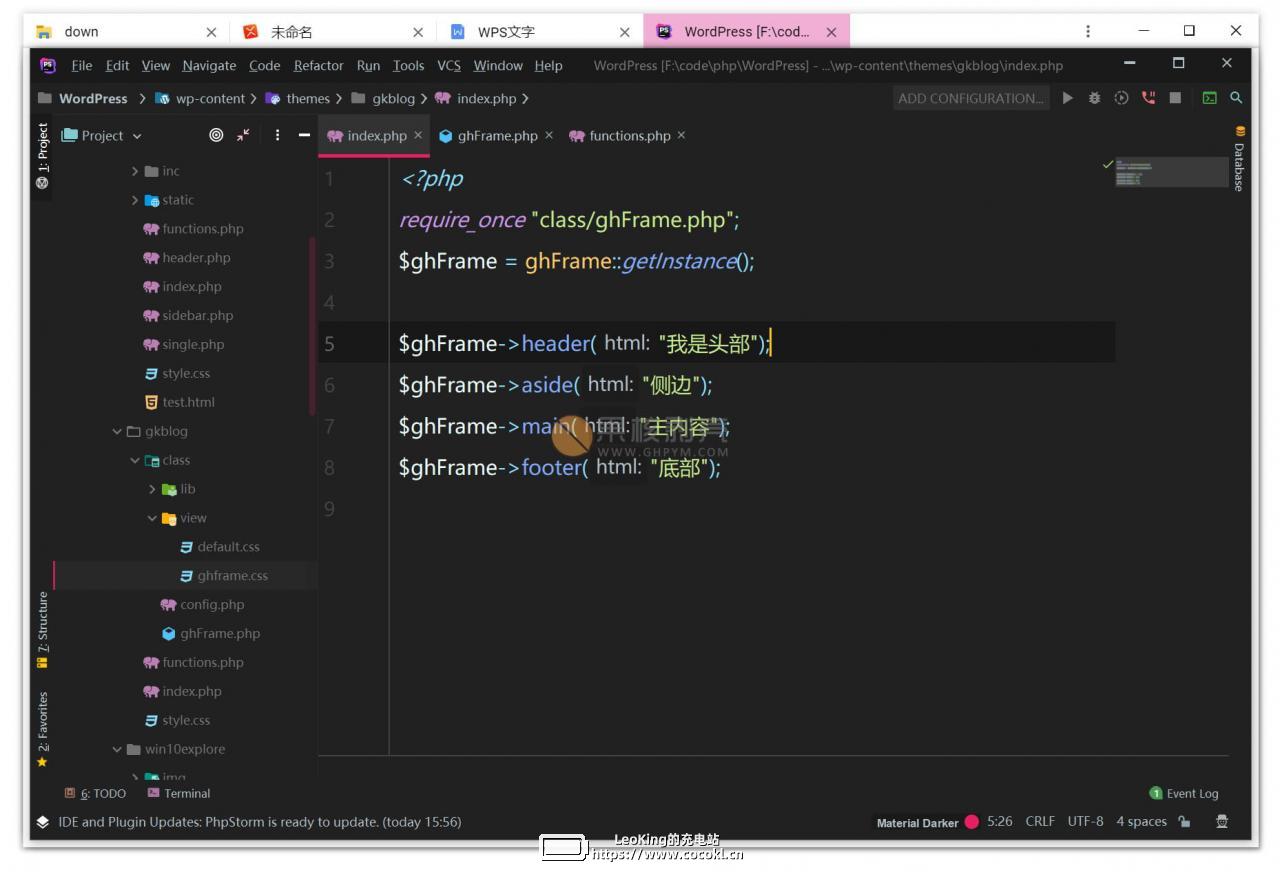Viewport: 1280px width, 872px height.
Task: Open the TODO tool window
Action: tap(95, 793)
